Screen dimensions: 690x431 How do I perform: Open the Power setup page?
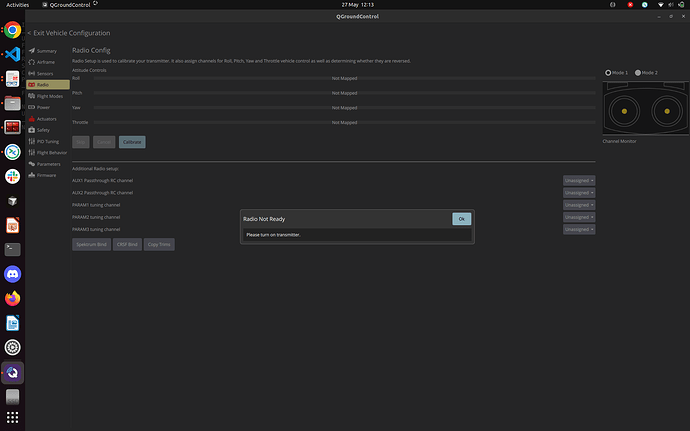pos(48,107)
